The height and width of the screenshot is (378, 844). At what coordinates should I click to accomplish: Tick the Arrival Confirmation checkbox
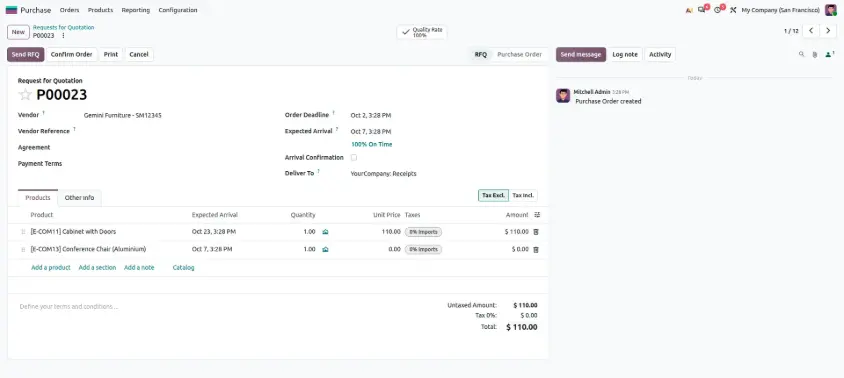coord(354,158)
